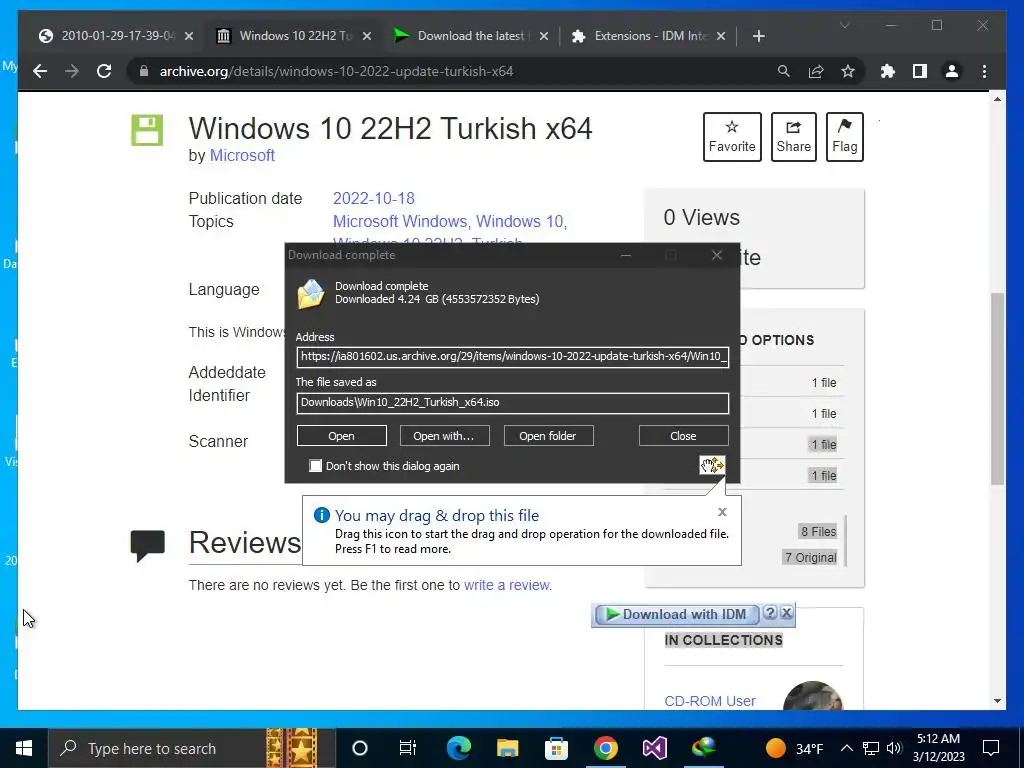Toggle the Chrome side panel icon
This screenshot has height=768, width=1024.
click(x=920, y=71)
